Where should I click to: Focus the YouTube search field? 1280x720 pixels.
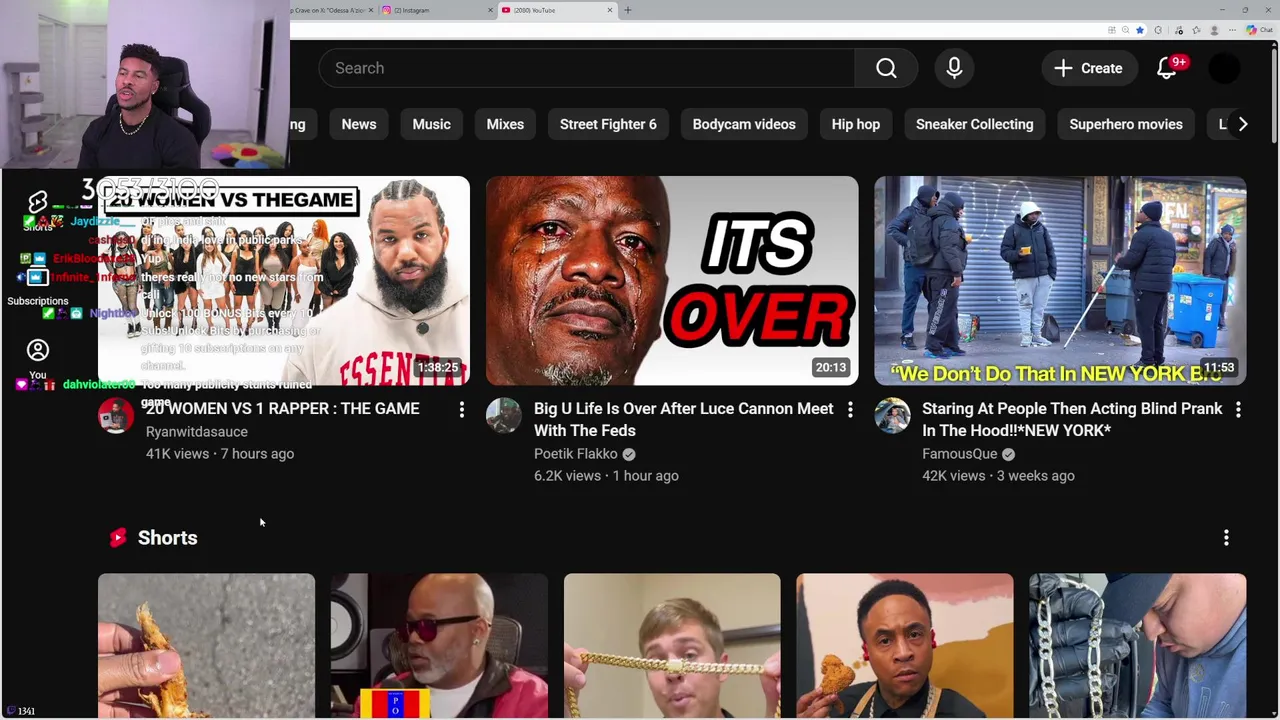coord(587,68)
